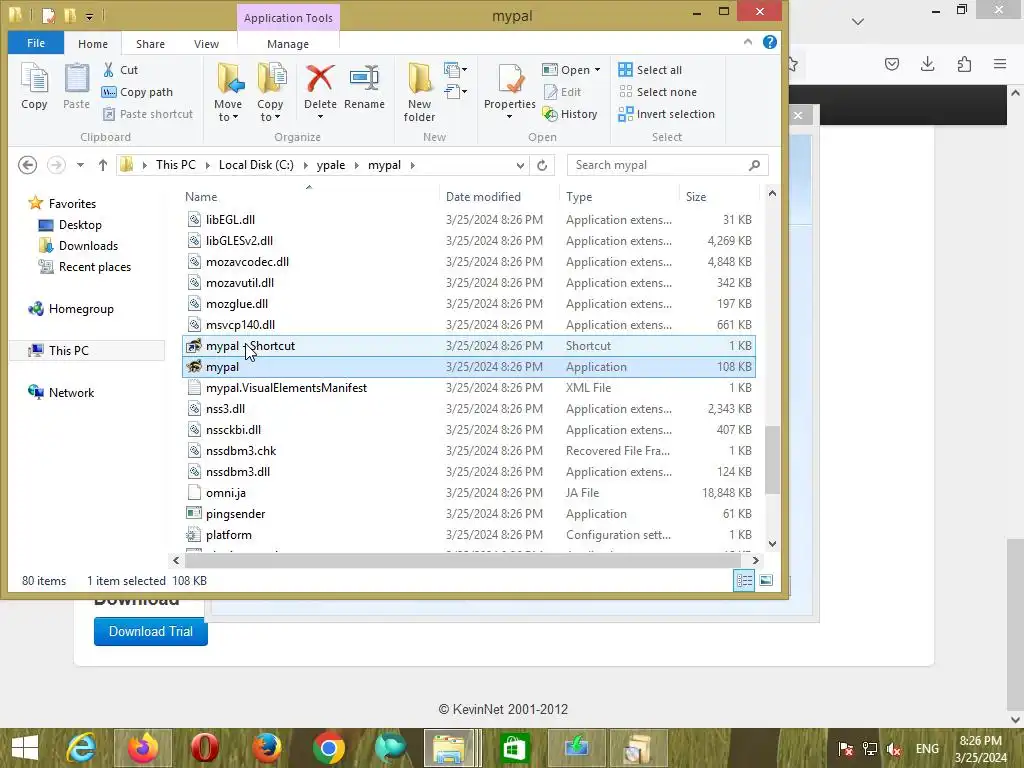
Task: Click This PC in the address breadcrumb
Action: pos(176,165)
